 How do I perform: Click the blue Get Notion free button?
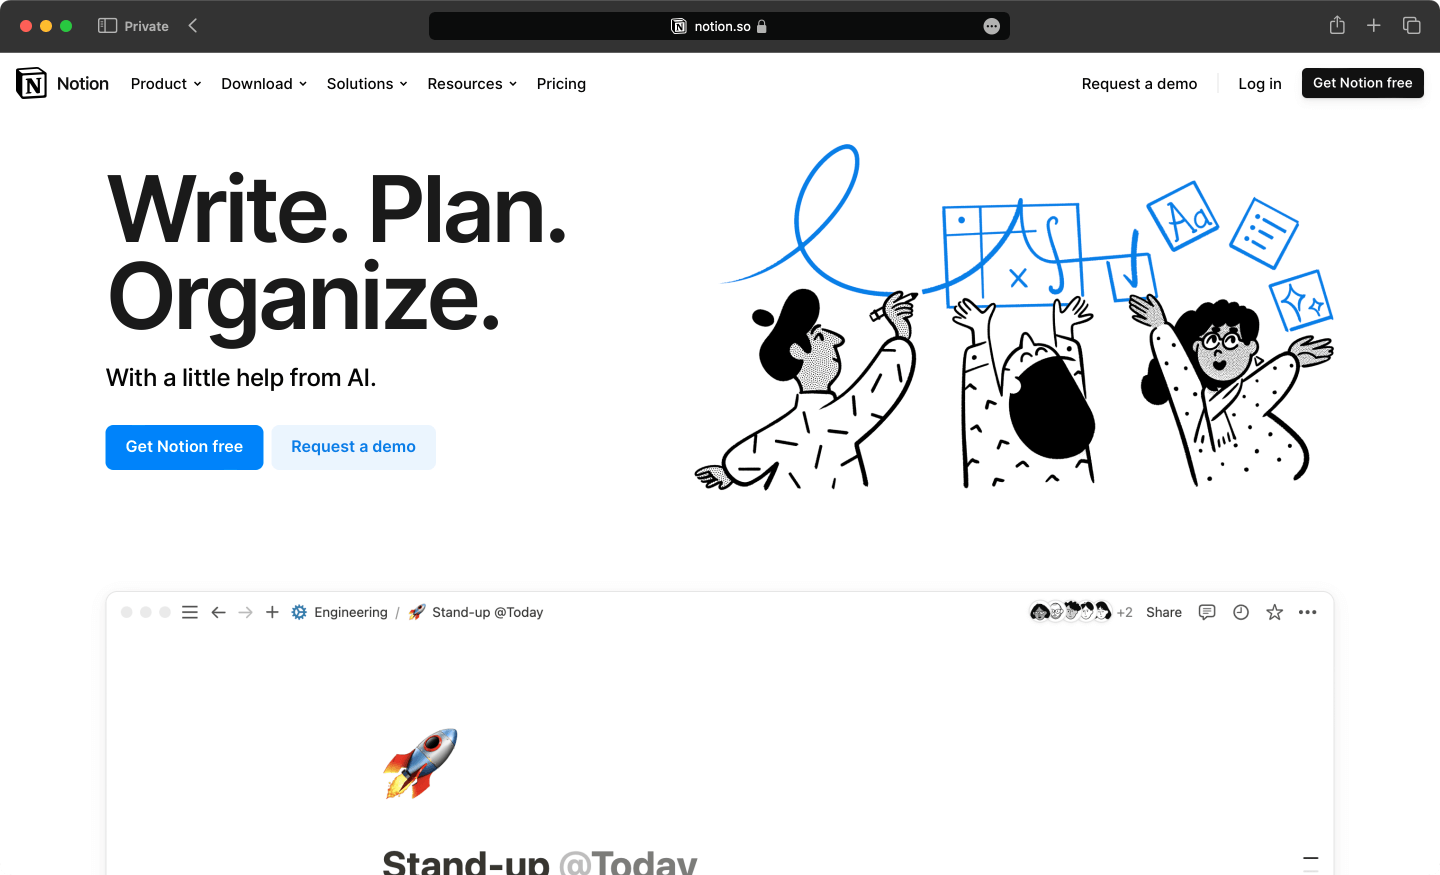[x=184, y=447]
